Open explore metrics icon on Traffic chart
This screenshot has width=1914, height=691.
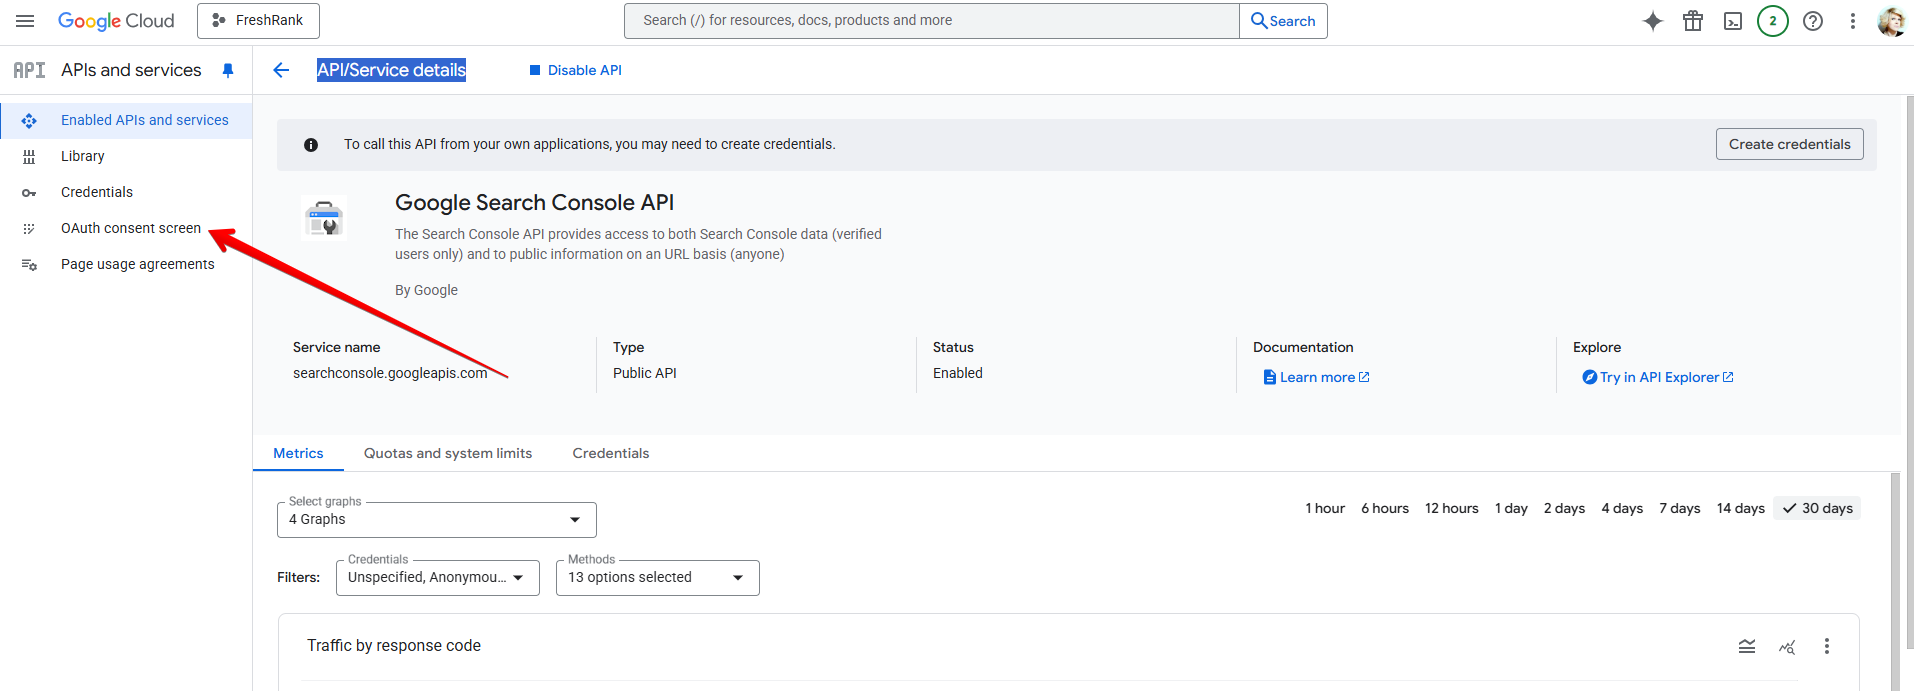(1787, 647)
